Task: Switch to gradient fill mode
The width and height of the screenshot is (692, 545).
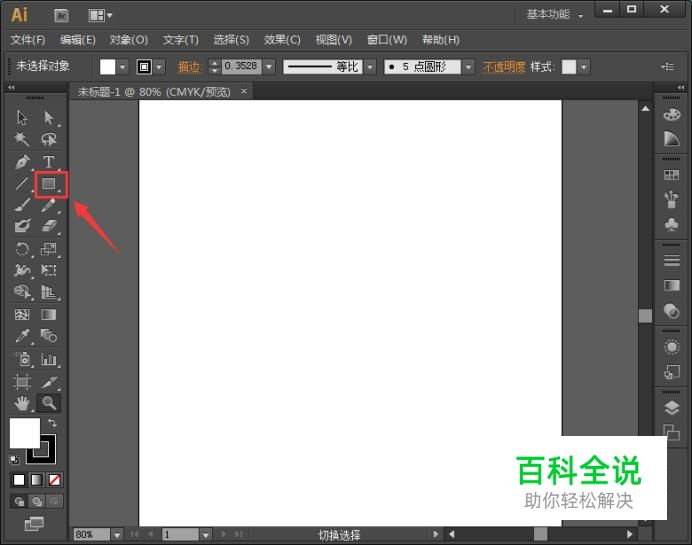Action: (37, 480)
